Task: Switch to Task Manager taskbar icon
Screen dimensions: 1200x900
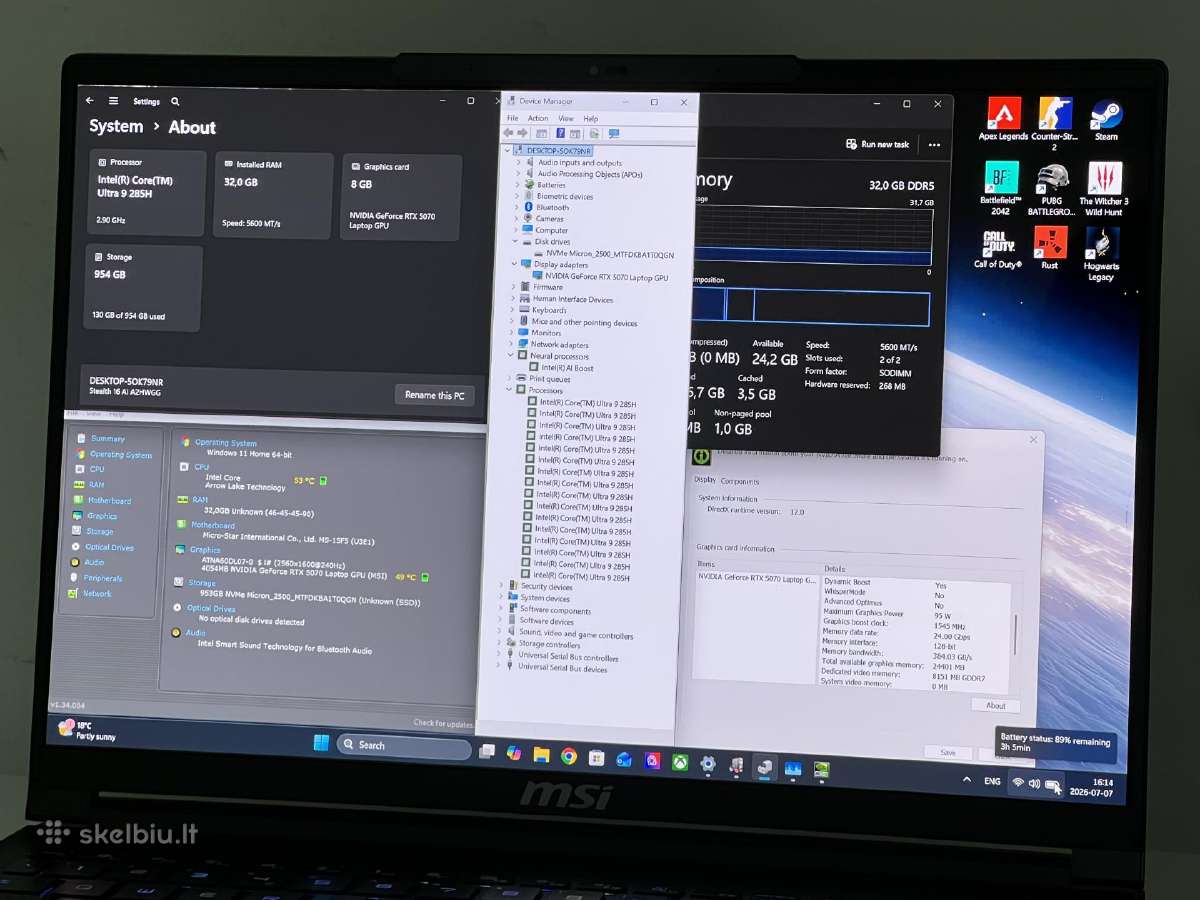Action: (x=793, y=768)
